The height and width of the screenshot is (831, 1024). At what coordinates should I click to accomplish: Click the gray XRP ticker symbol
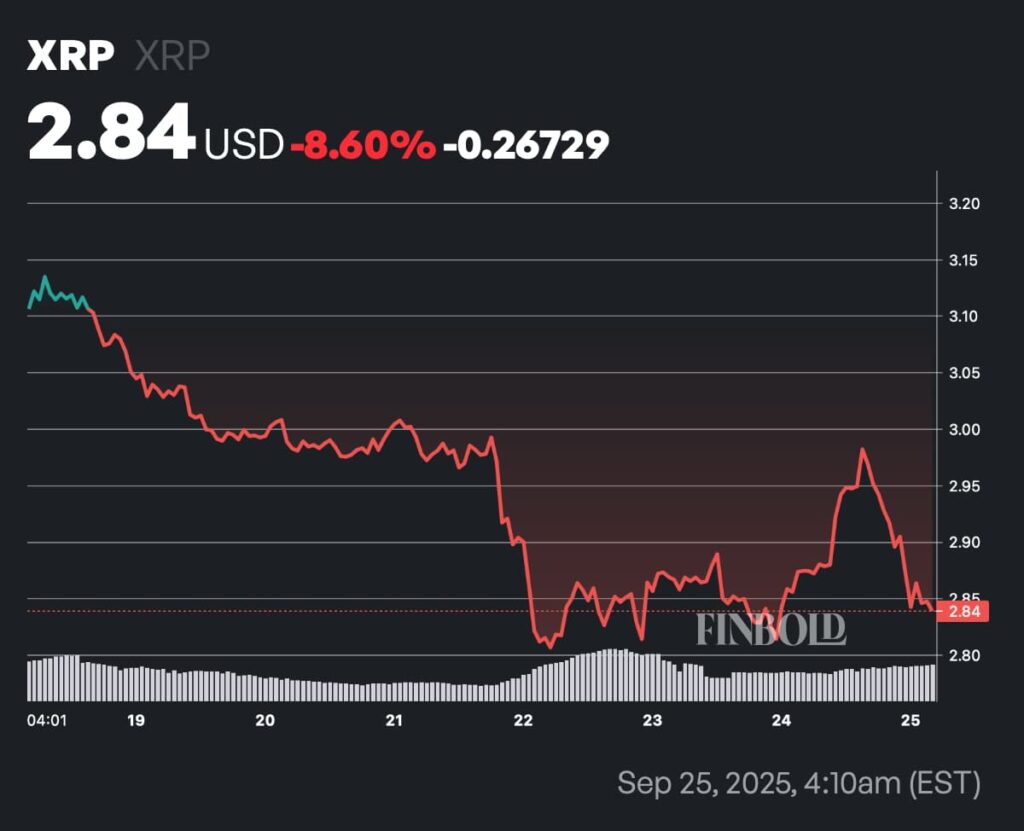coord(172,55)
